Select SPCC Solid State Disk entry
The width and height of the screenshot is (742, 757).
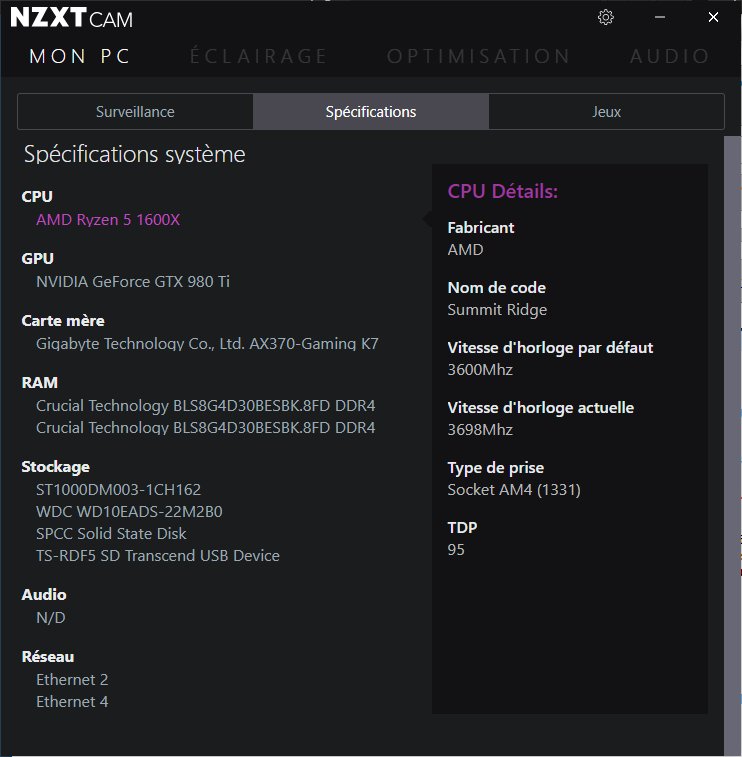[x=111, y=533]
